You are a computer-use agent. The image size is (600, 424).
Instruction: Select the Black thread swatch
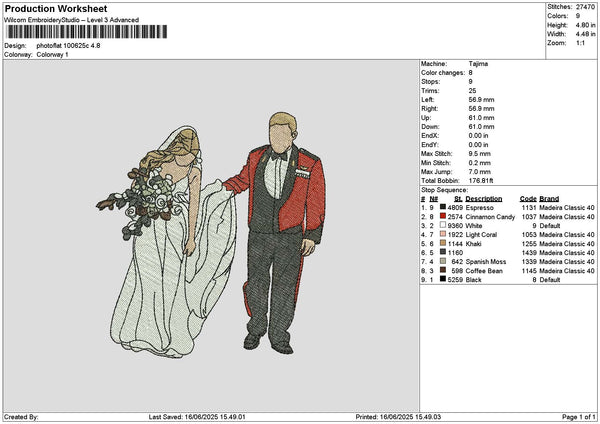pos(443,279)
